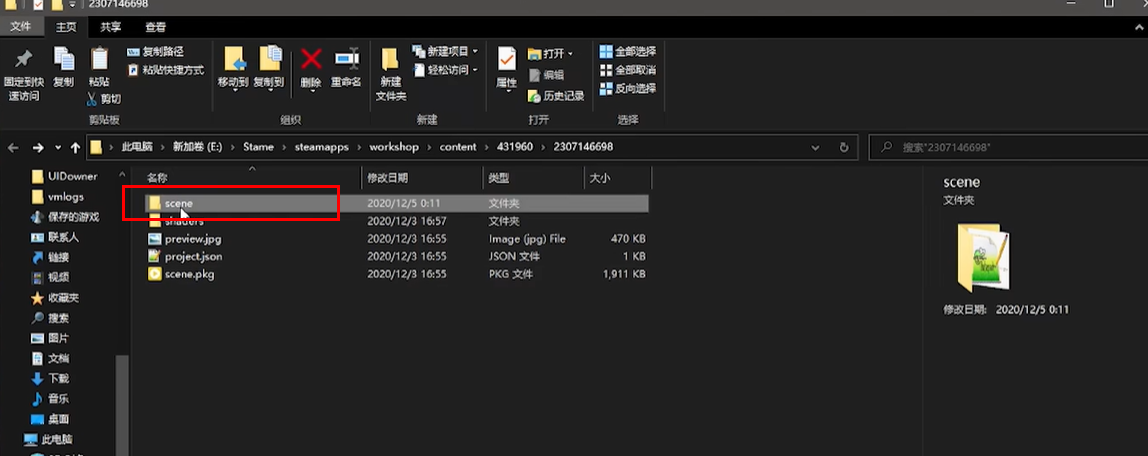Click the New Folder (新建文件夹) icon
Viewport: 1148px width, 456px height.
click(x=390, y=62)
